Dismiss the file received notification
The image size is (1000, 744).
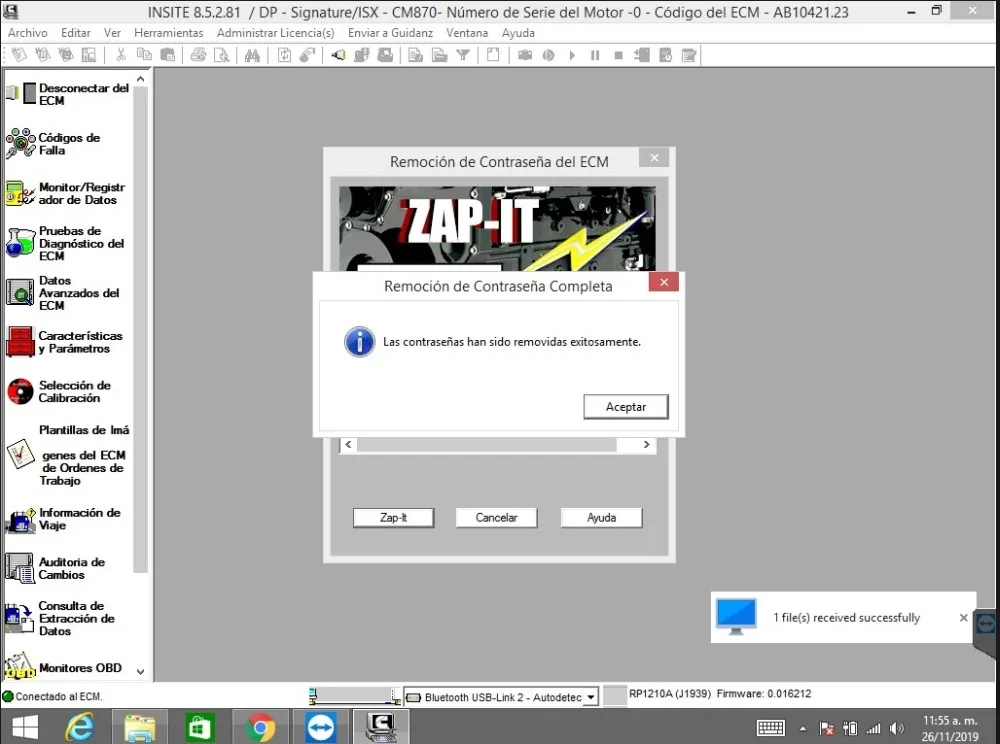tap(963, 617)
